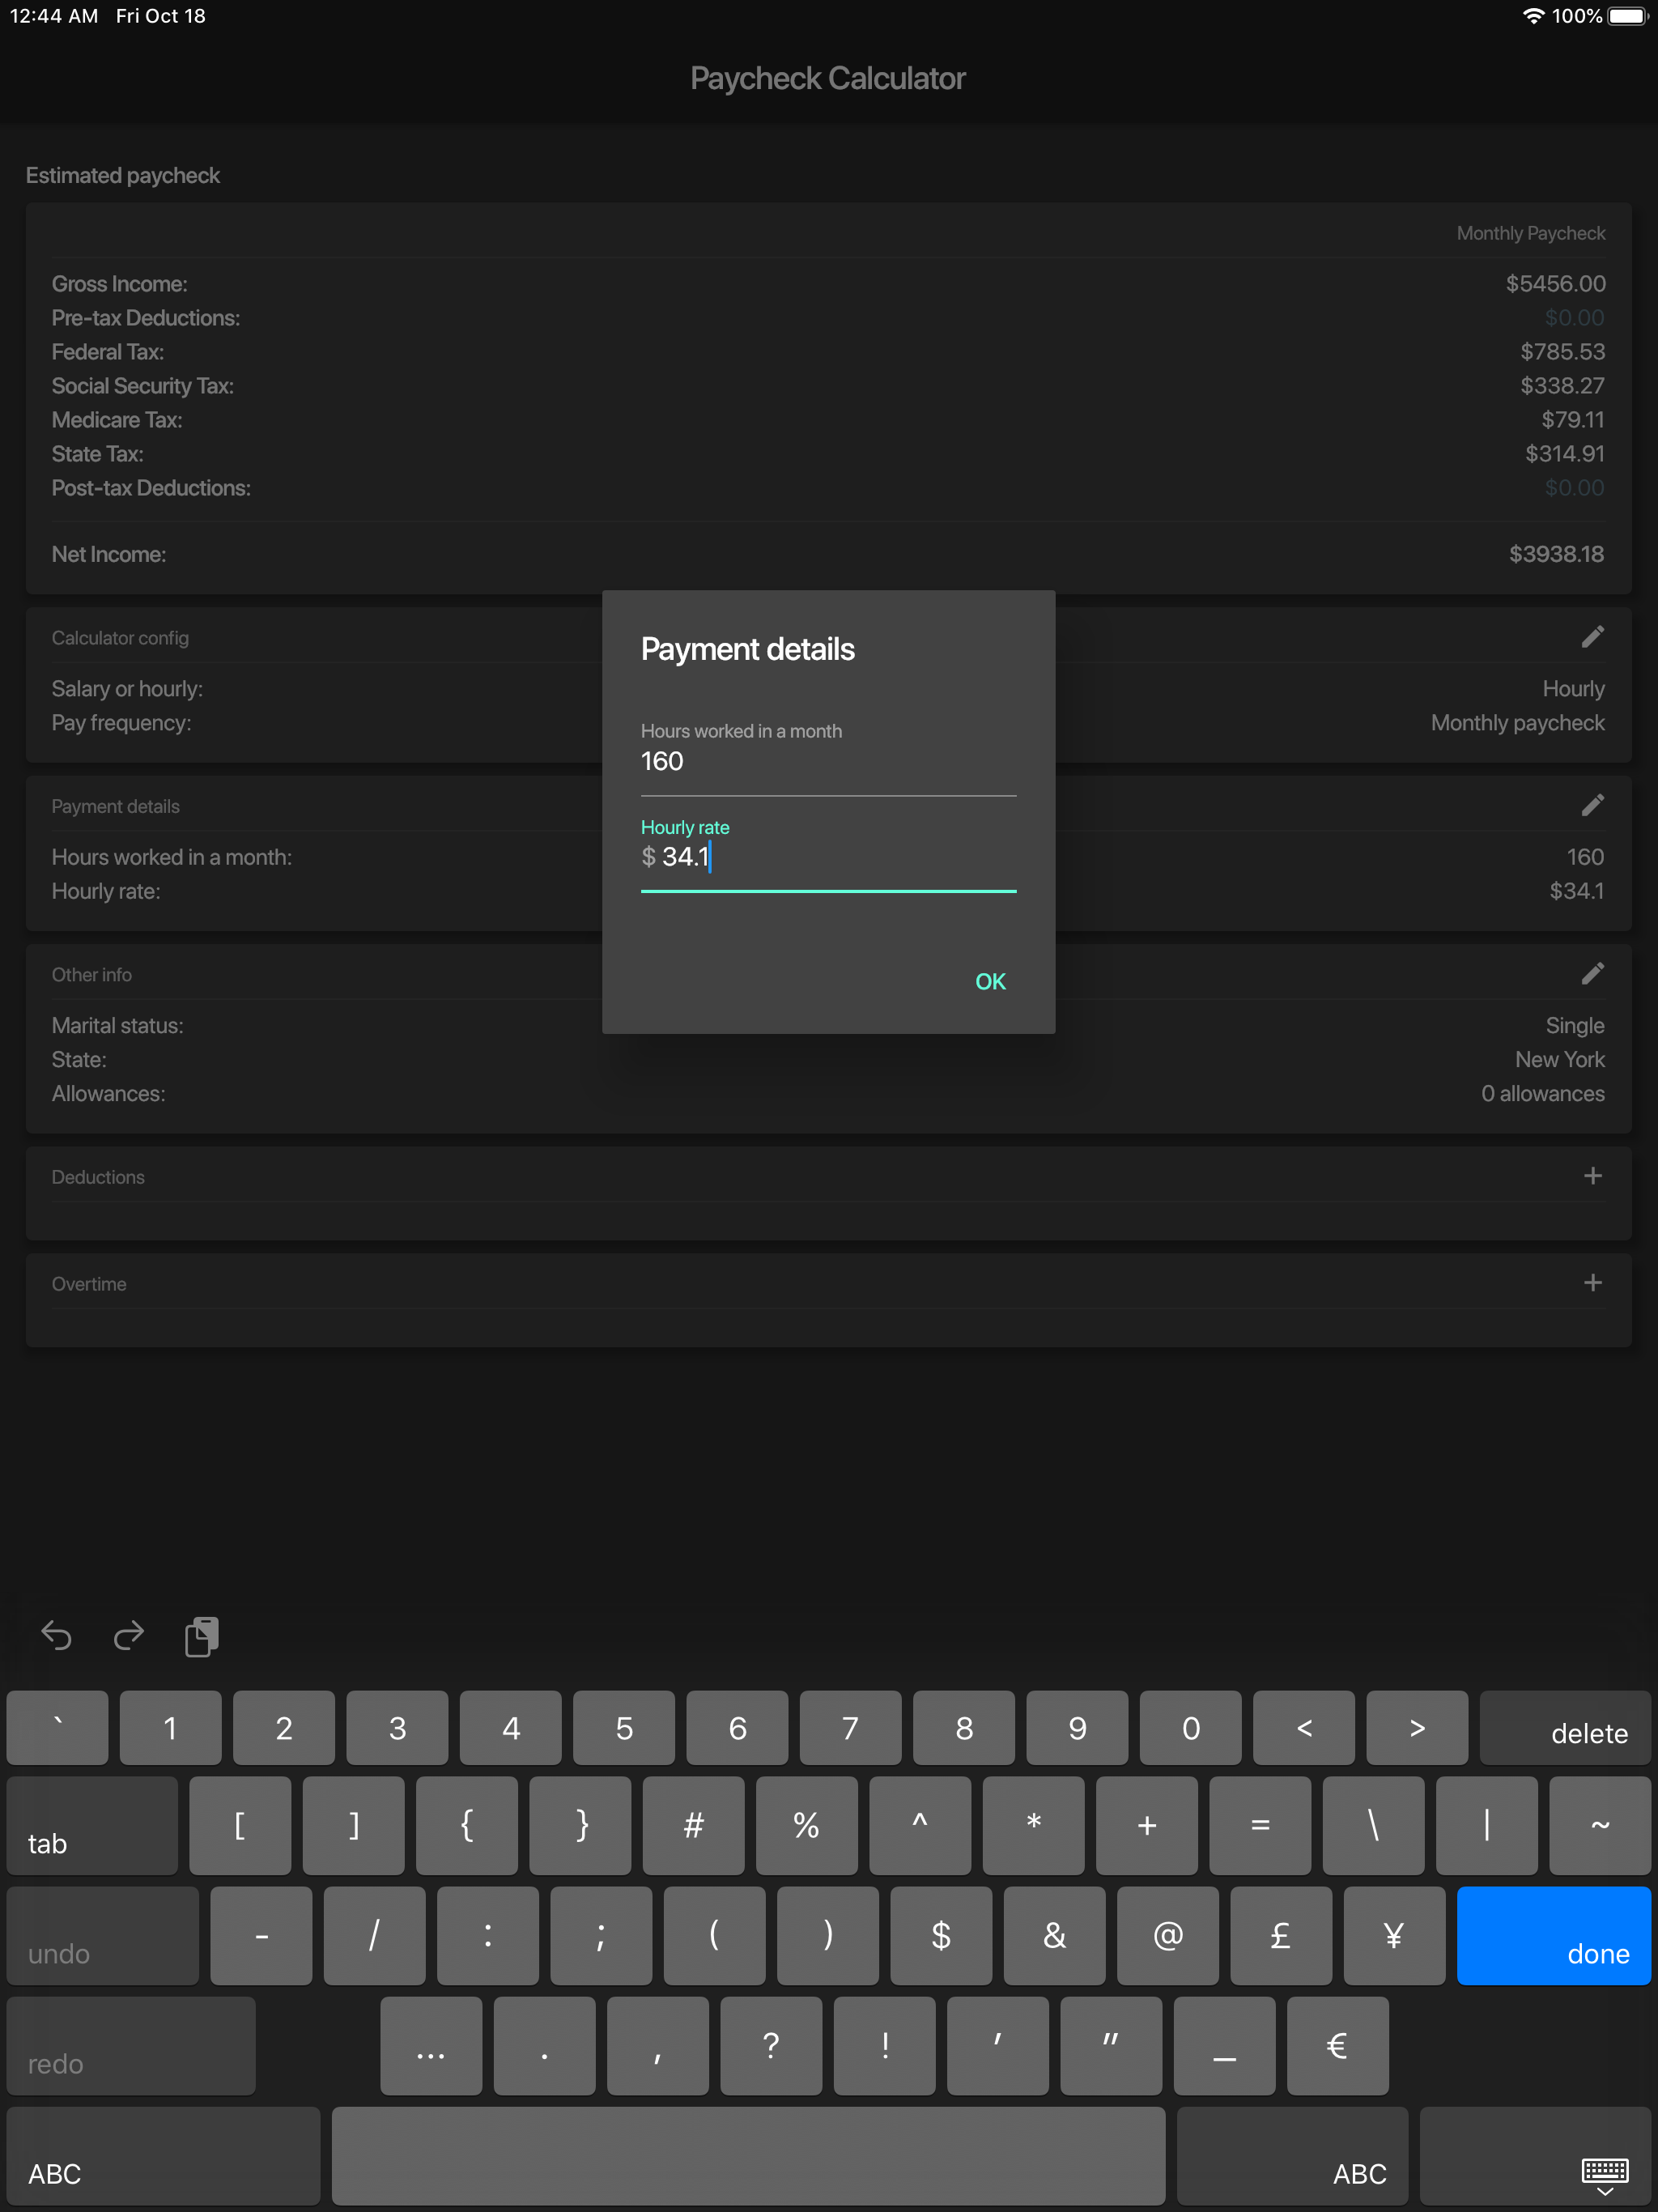This screenshot has width=1658, height=2212.
Task: Type digit 5 on keyboard
Action: pyautogui.click(x=624, y=1728)
